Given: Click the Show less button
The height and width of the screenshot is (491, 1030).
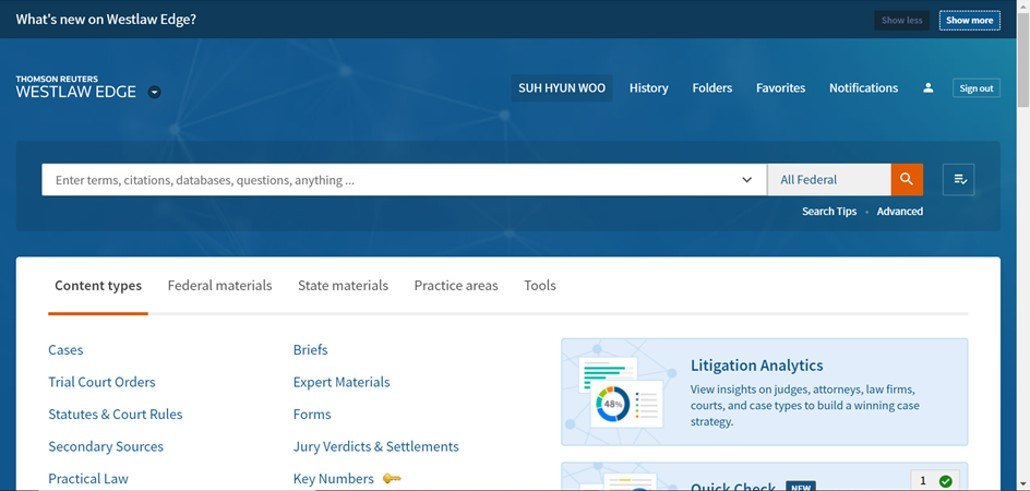Looking at the screenshot, I should 902,20.
